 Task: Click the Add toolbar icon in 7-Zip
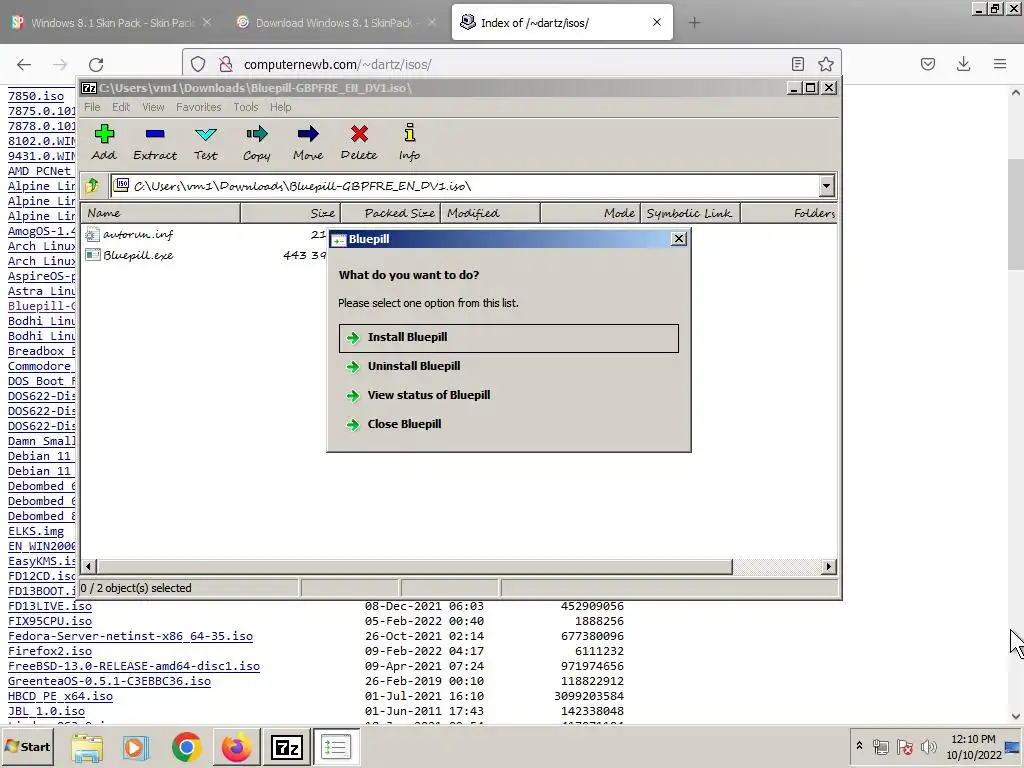pyautogui.click(x=104, y=135)
